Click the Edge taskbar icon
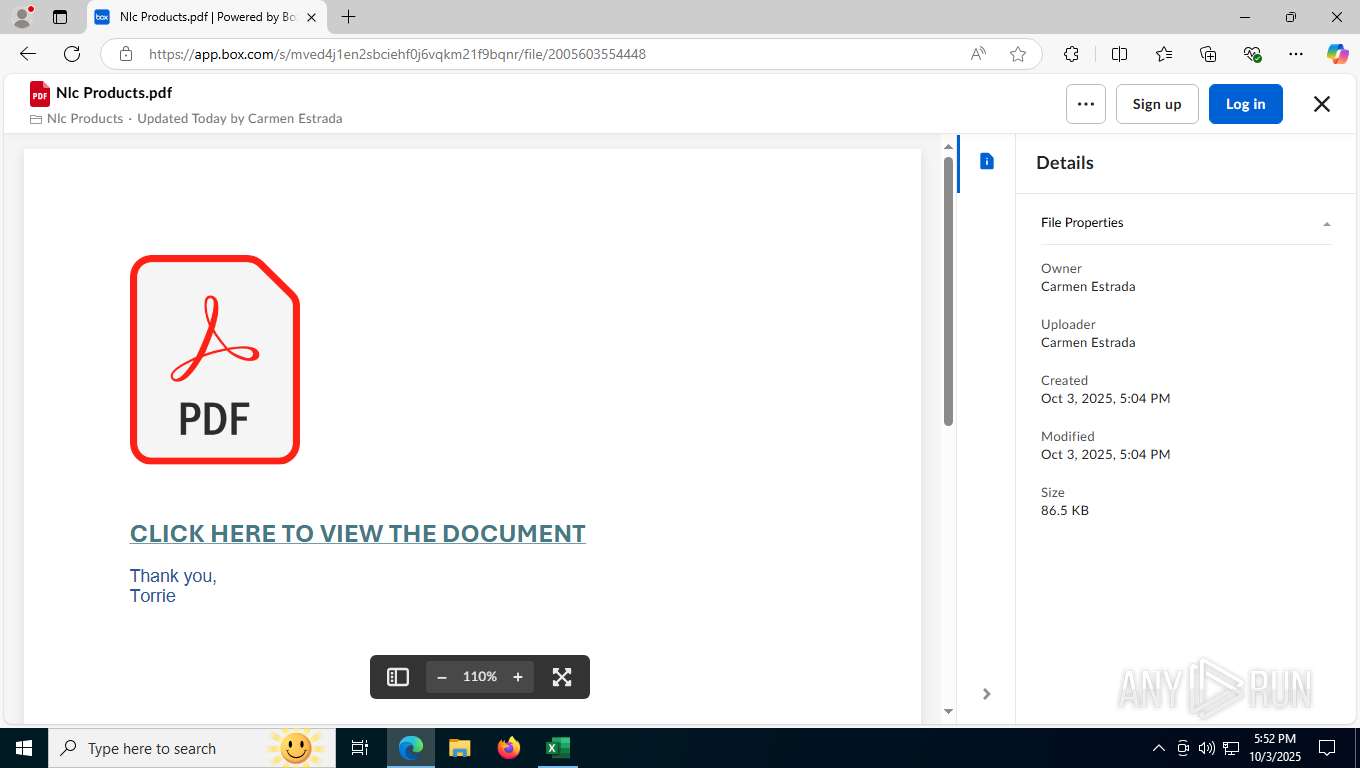1360x768 pixels. pyautogui.click(x=411, y=748)
